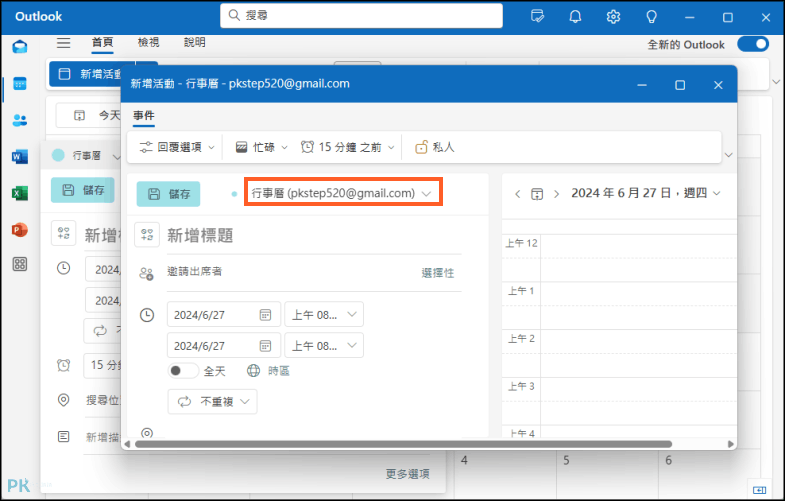Screen dimensions: 785x501
Task: Click the scrollbar right arrow in event window
Action: 731,444
